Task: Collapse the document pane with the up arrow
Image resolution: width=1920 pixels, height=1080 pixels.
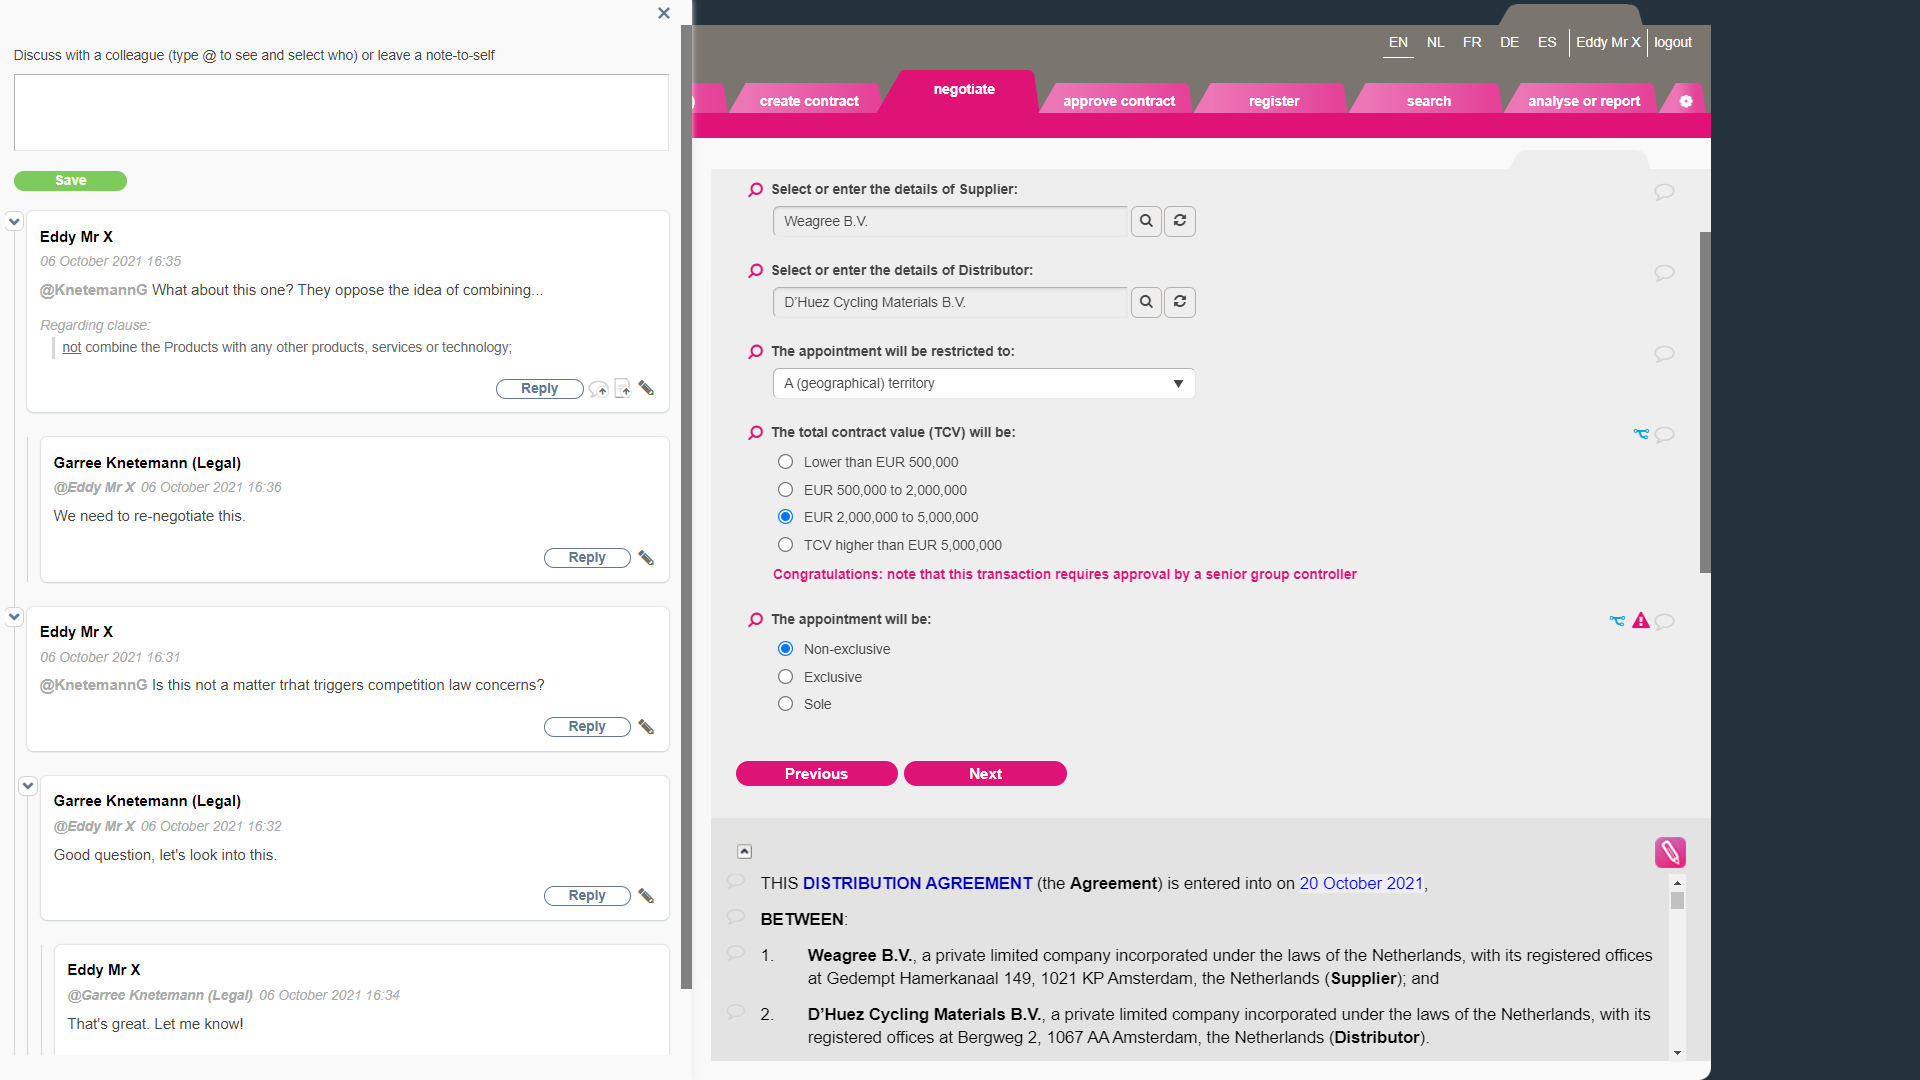Action: coord(744,851)
